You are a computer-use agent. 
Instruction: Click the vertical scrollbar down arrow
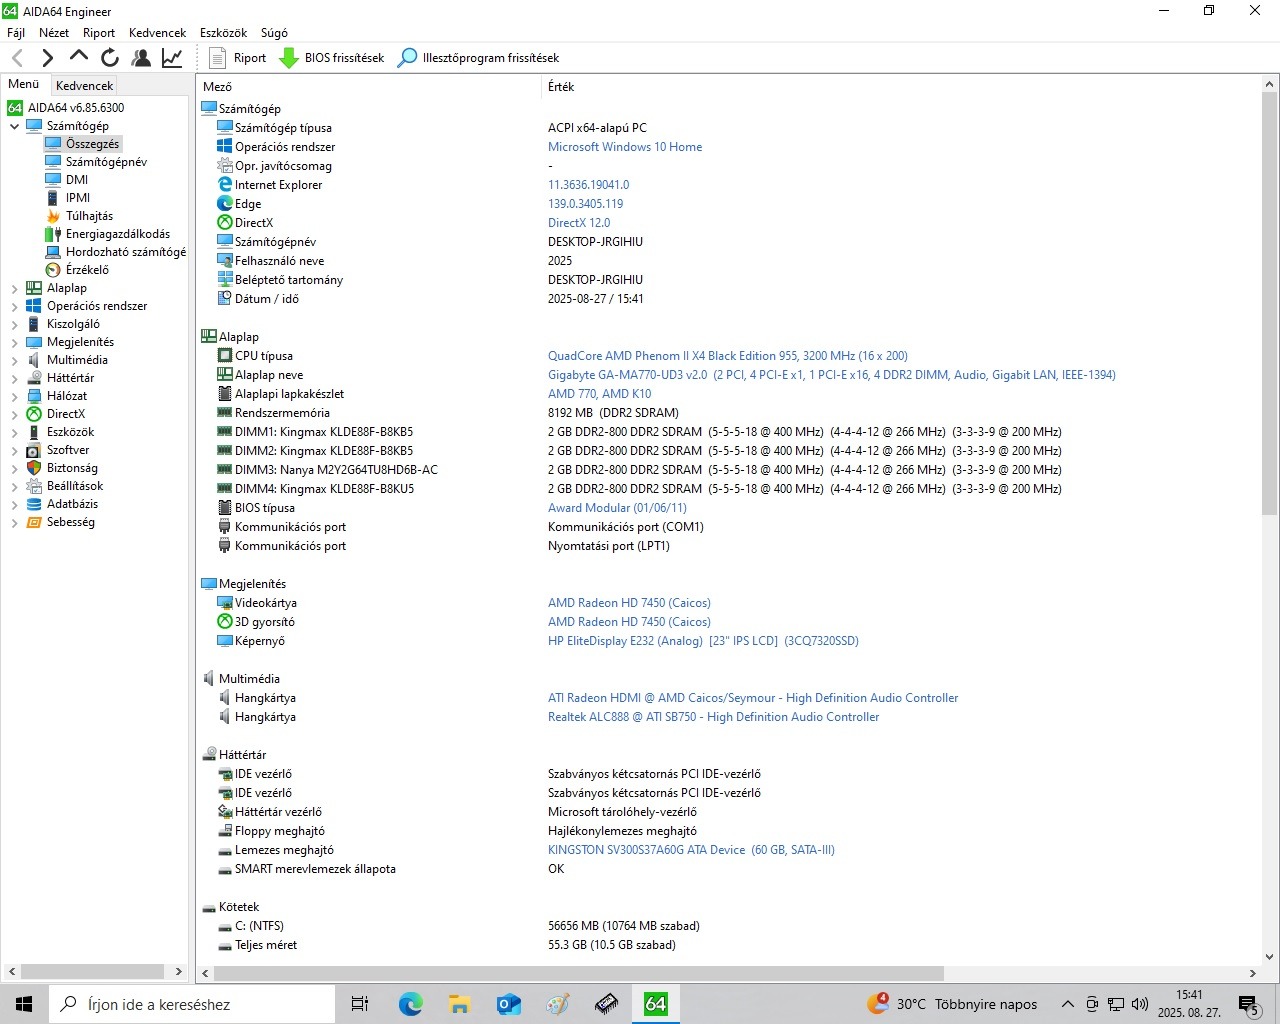click(1270, 956)
